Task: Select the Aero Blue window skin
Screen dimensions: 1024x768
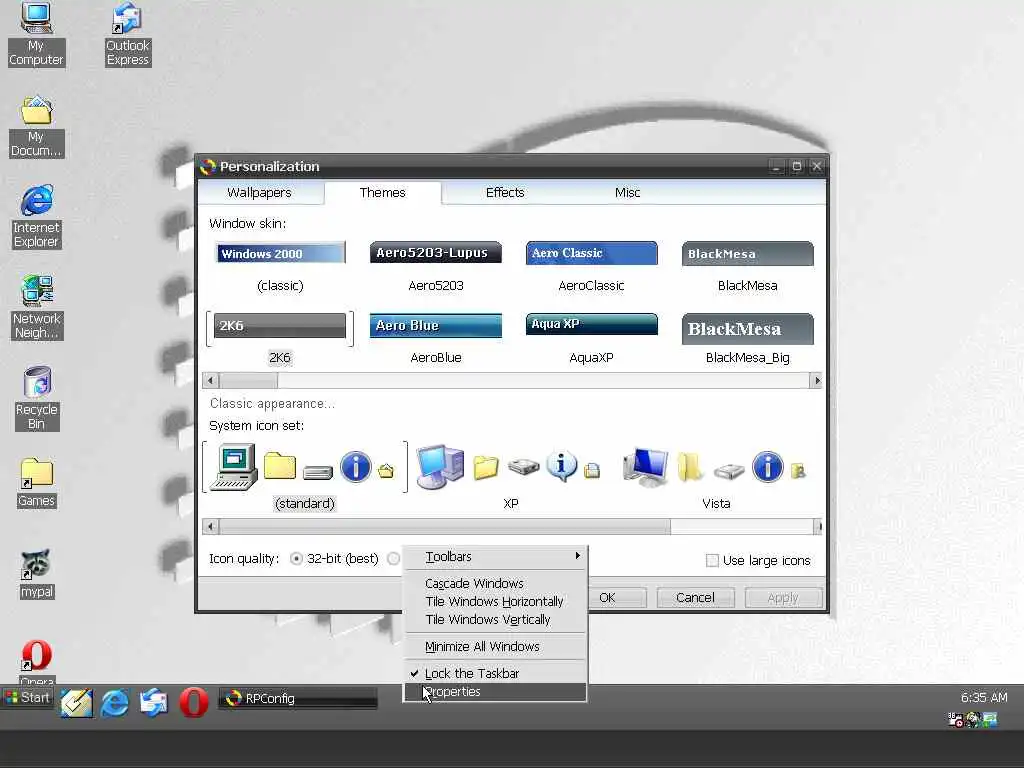Action: [x=436, y=339]
